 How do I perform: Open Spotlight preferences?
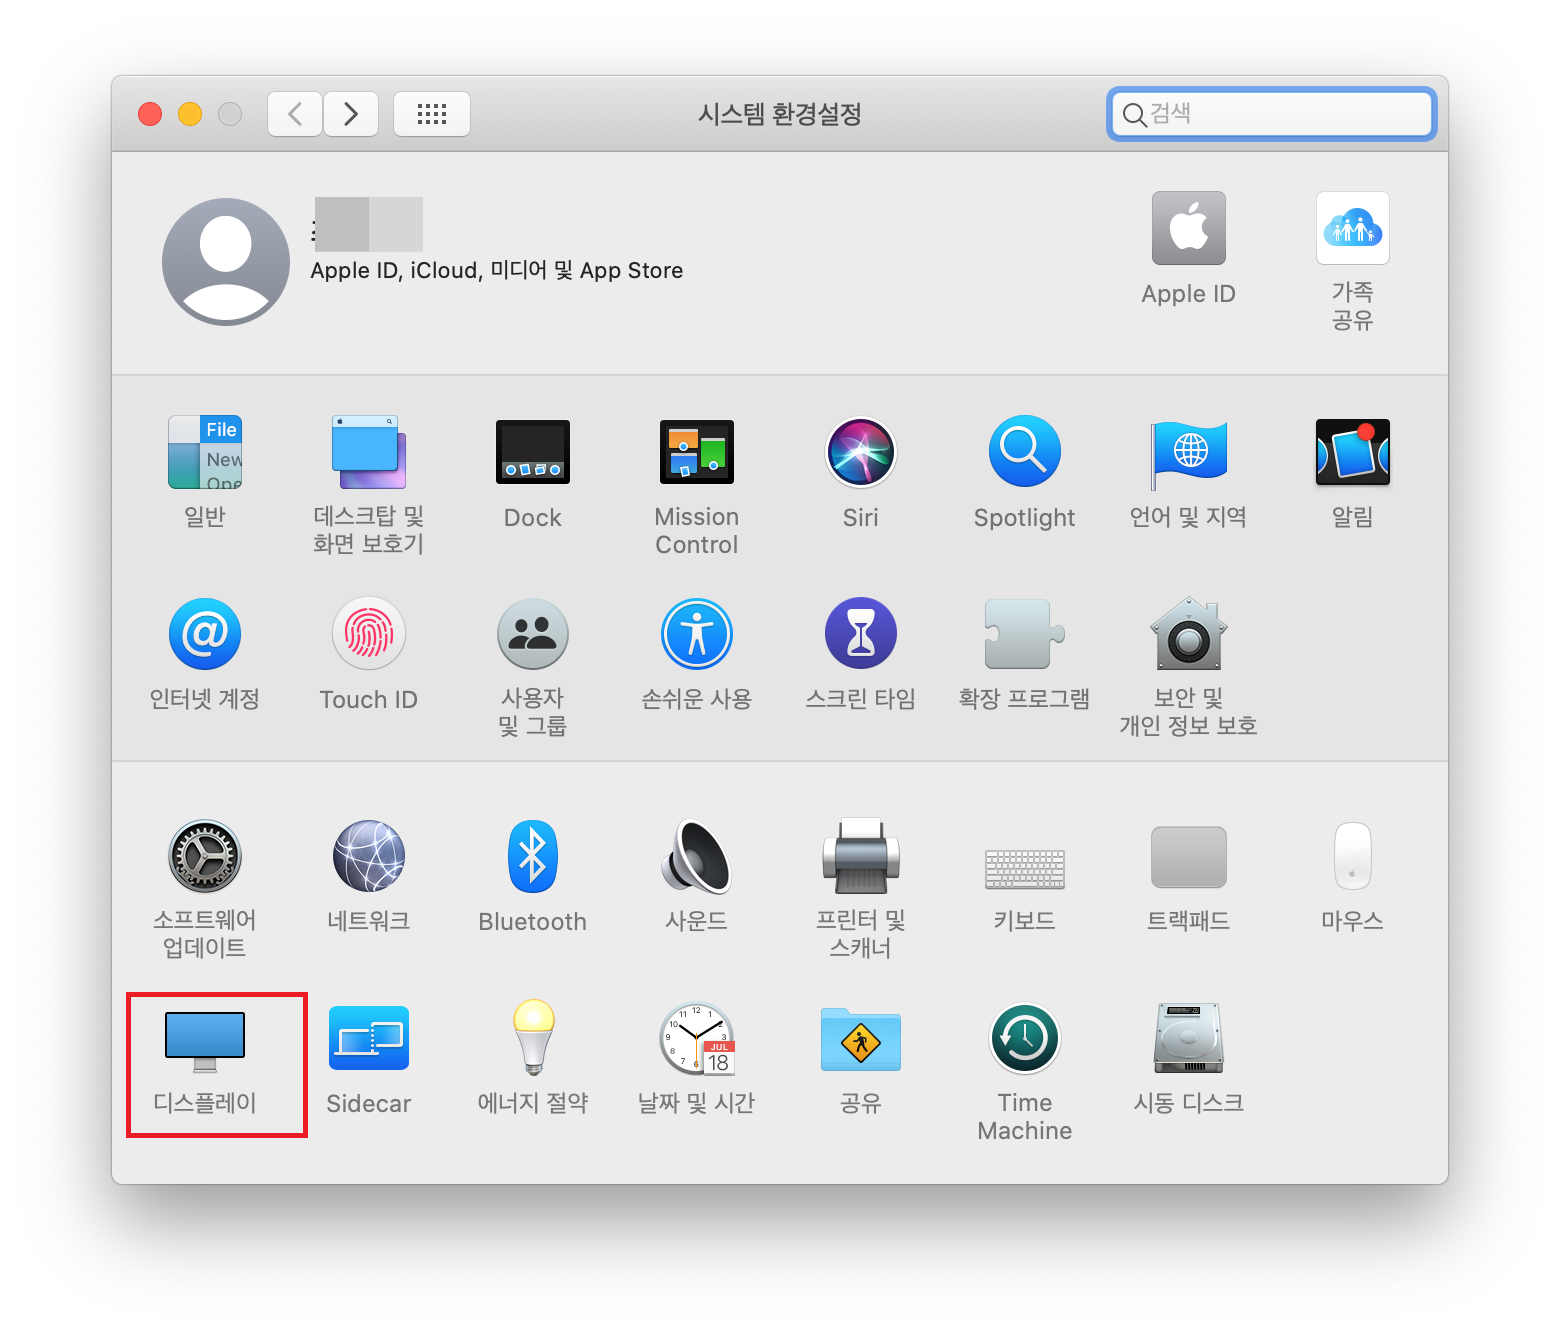[x=1025, y=452]
